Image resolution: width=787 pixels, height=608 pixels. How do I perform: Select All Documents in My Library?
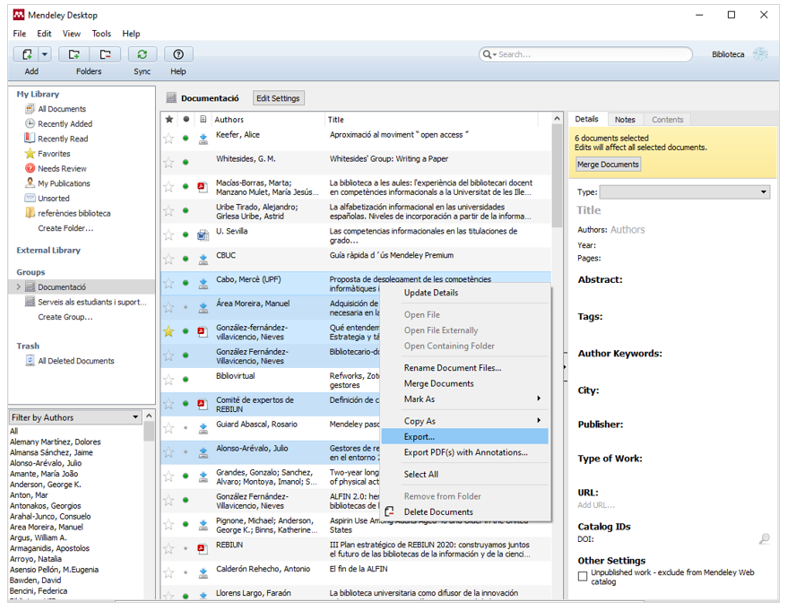click(62, 109)
